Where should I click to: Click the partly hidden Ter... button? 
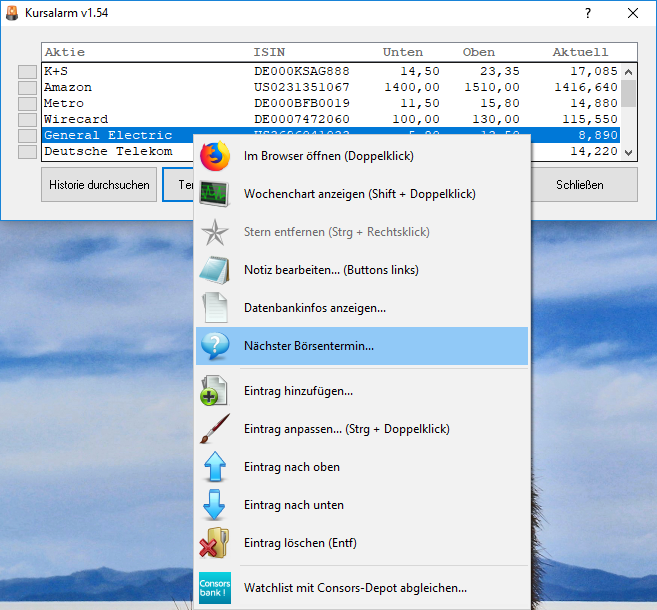[x=178, y=185]
